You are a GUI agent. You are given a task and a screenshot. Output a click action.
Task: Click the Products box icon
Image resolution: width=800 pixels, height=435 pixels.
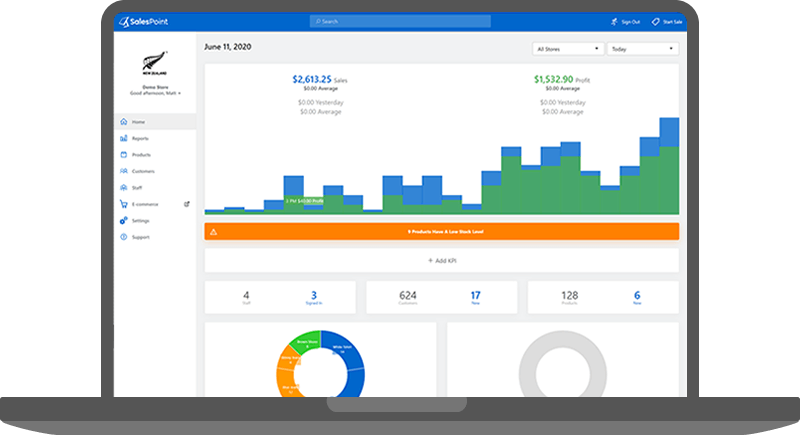pyautogui.click(x=123, y=155)
